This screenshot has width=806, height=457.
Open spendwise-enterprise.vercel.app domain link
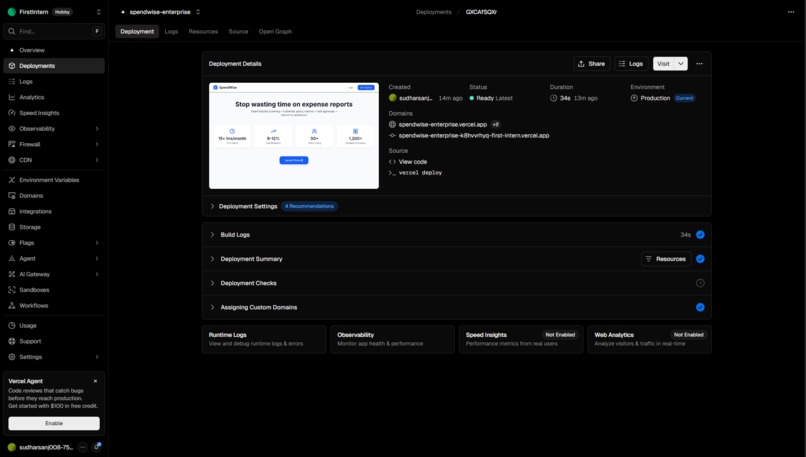(443, 124)
